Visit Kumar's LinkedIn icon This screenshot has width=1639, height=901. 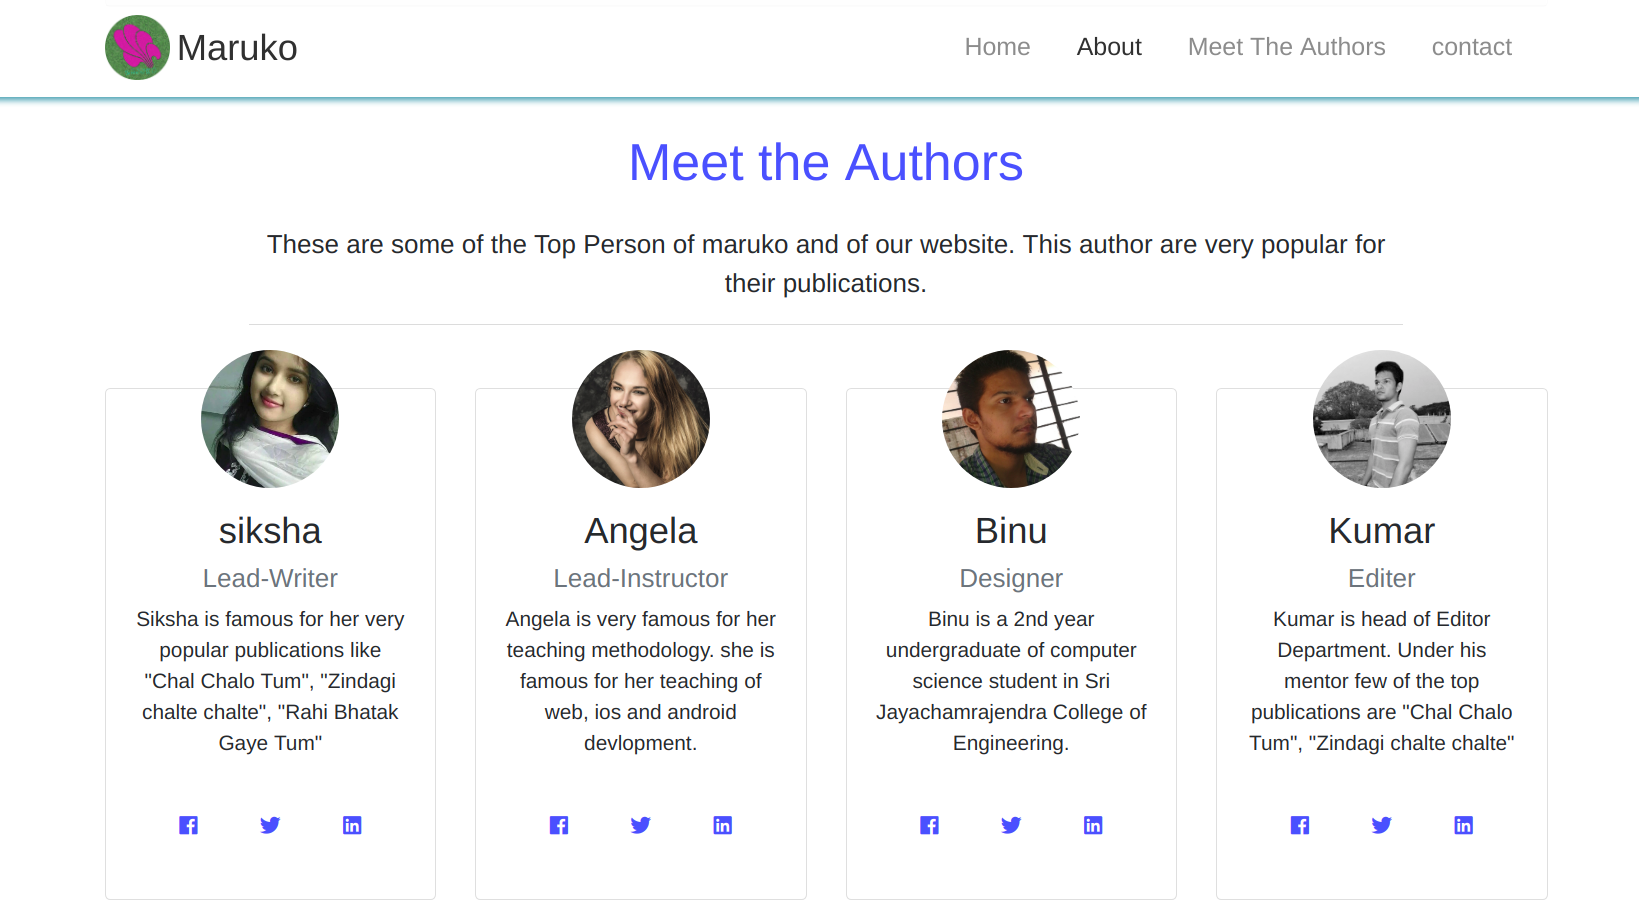pos(1464,825)
